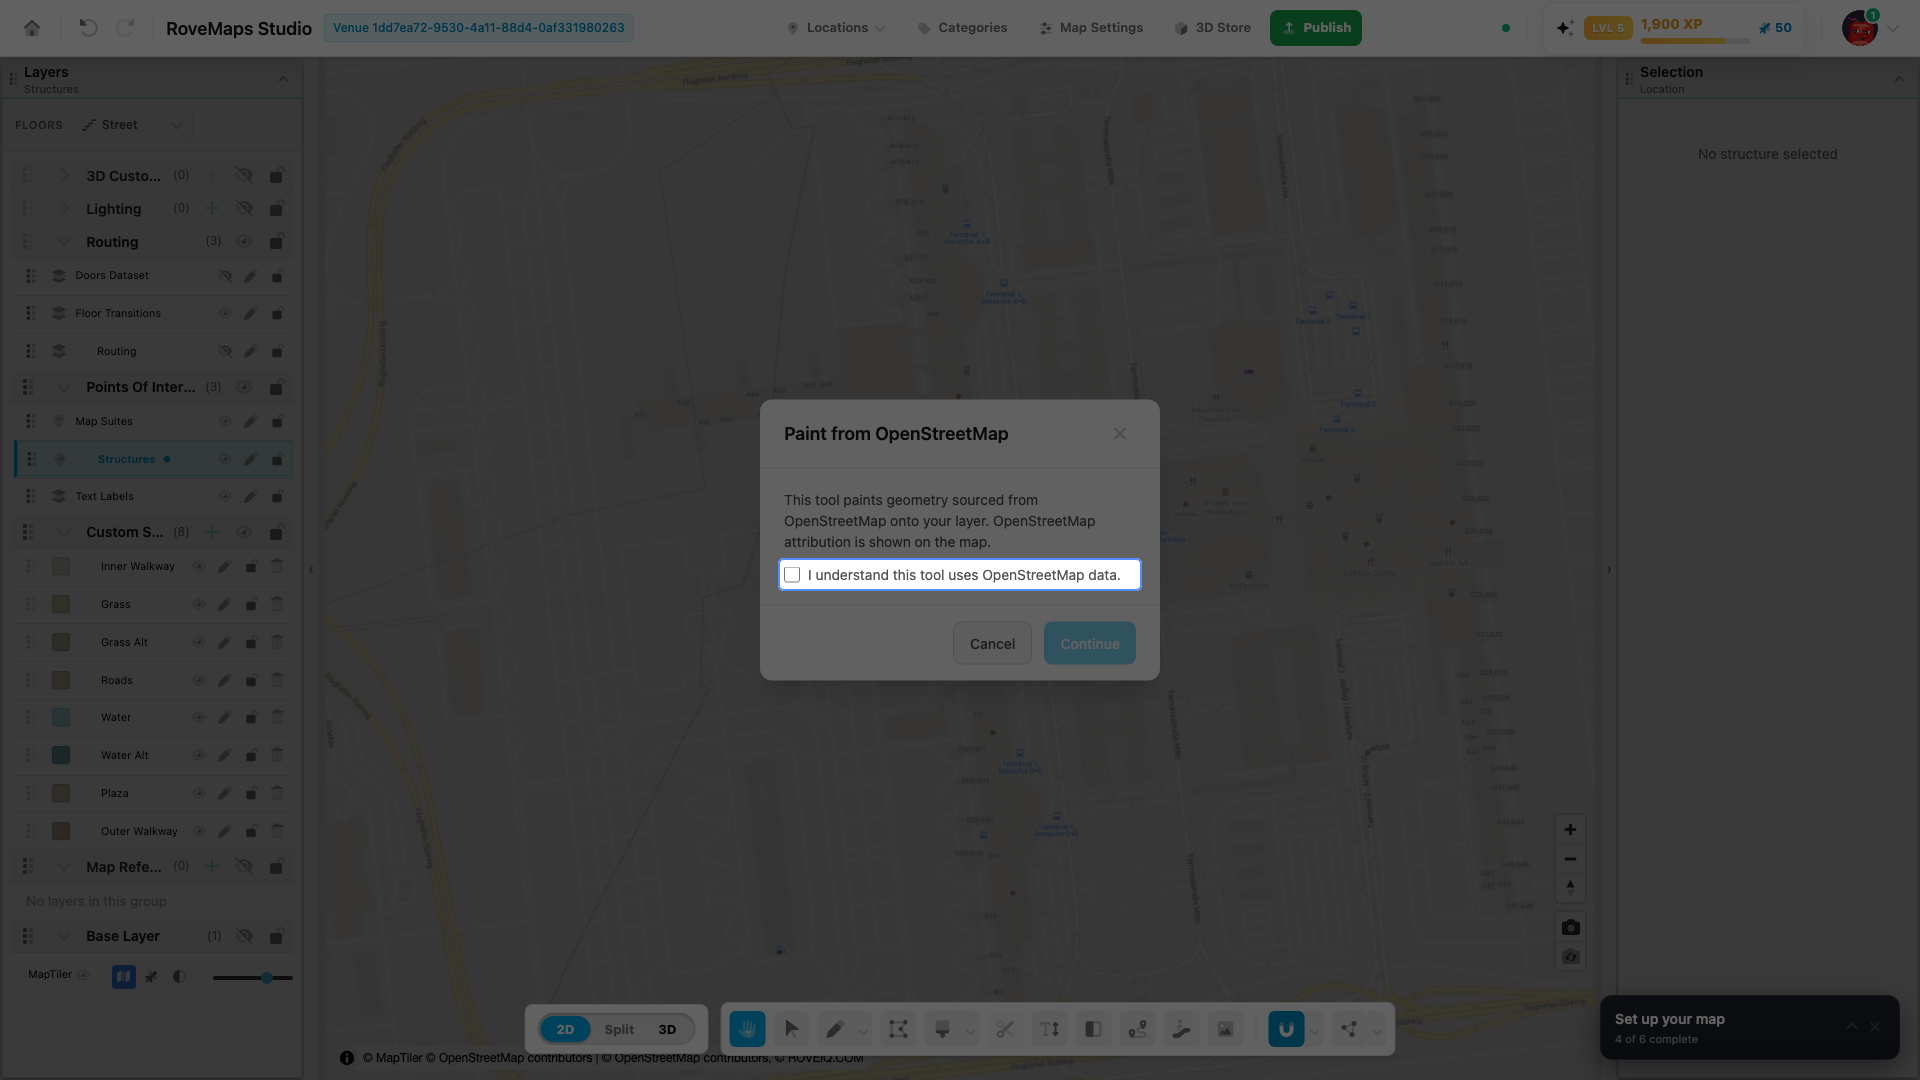Reset map north with compass button
Image resolution: width=1920 pixels, height=1080 pixels.
pyautogui.click(x=1570, y=888)
